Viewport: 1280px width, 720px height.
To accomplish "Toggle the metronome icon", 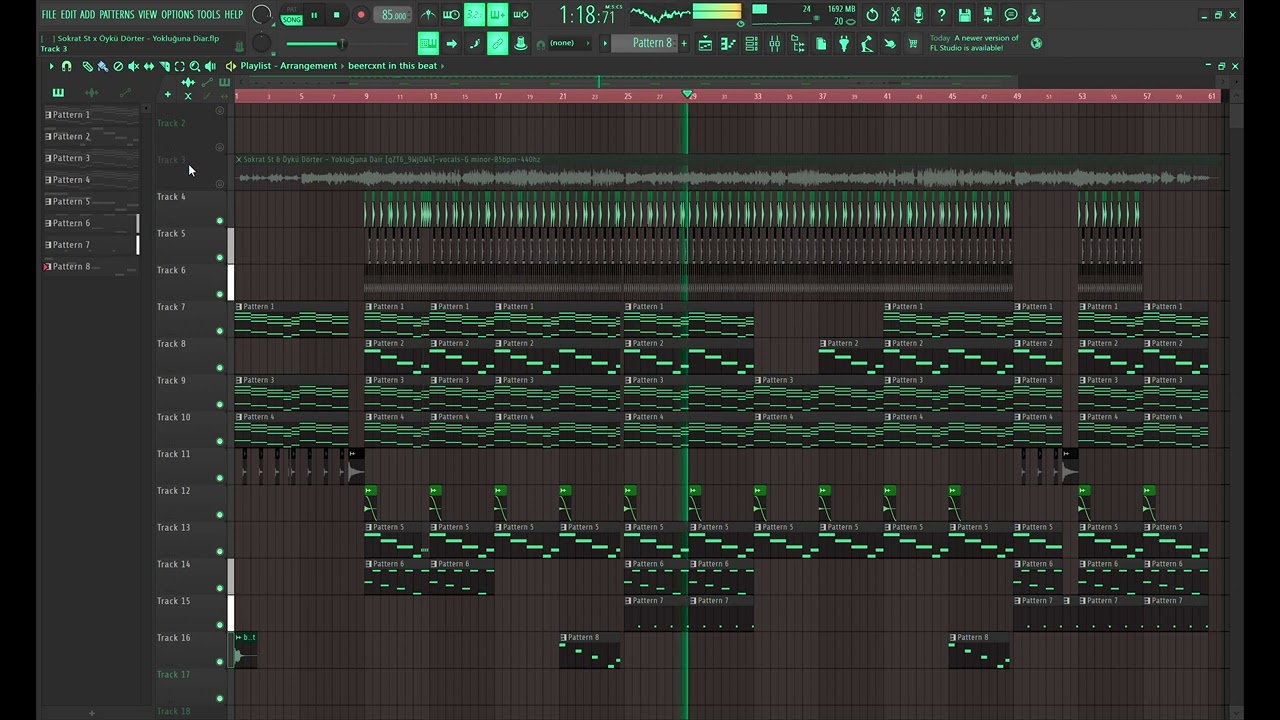I will pos(428,15).
